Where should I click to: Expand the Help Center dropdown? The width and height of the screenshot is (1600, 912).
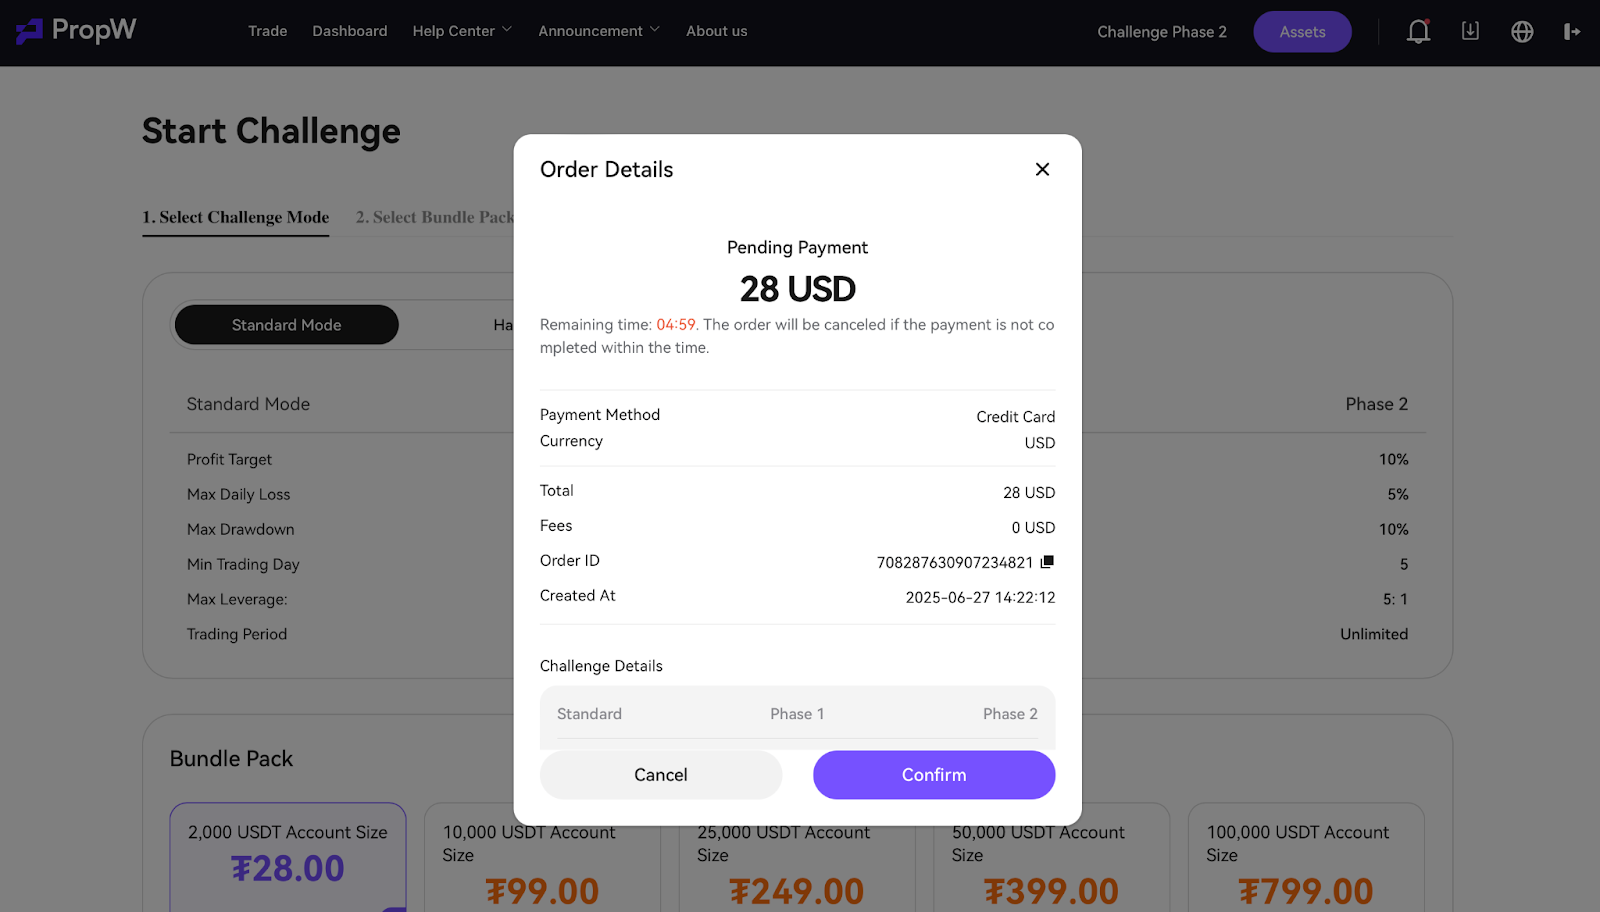[x=462, y=31]
